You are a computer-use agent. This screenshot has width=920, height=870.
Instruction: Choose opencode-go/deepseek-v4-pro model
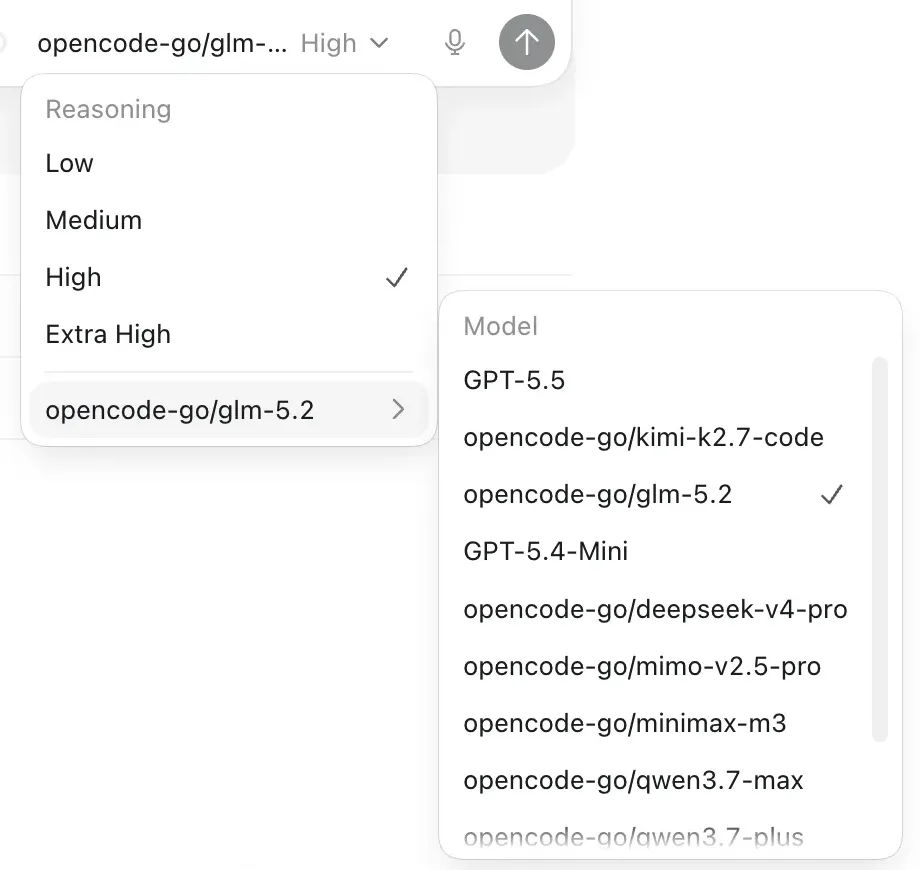click(657, 609)
